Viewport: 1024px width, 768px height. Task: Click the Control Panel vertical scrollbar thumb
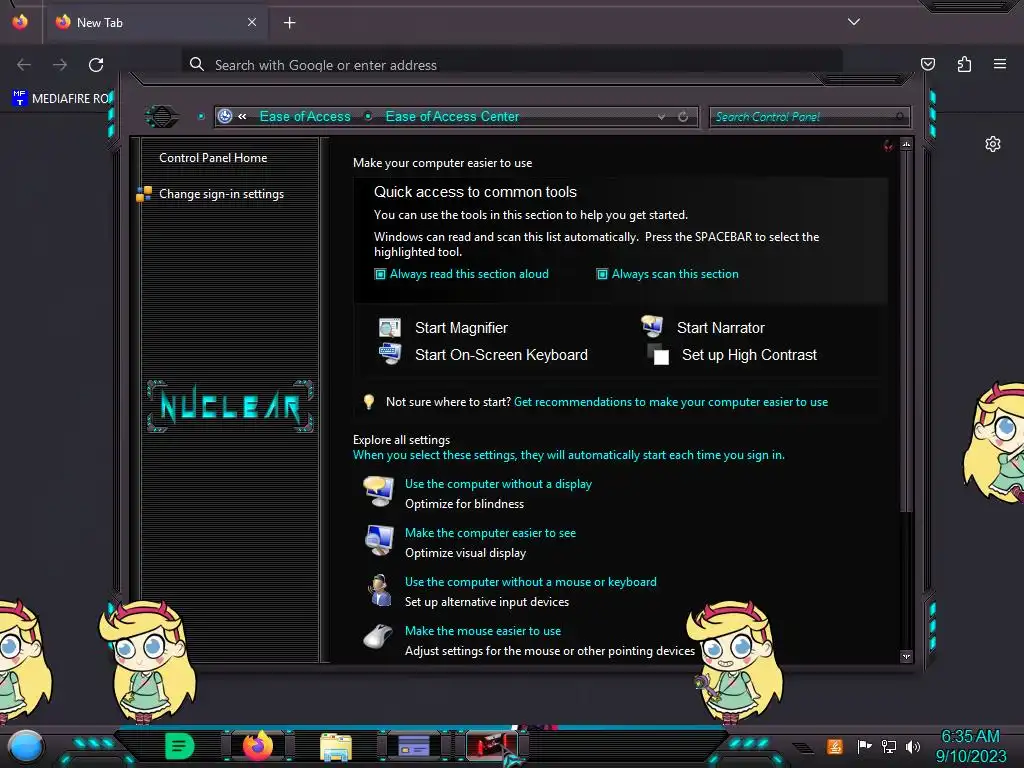pyautogui.click(x=906, y=332)
